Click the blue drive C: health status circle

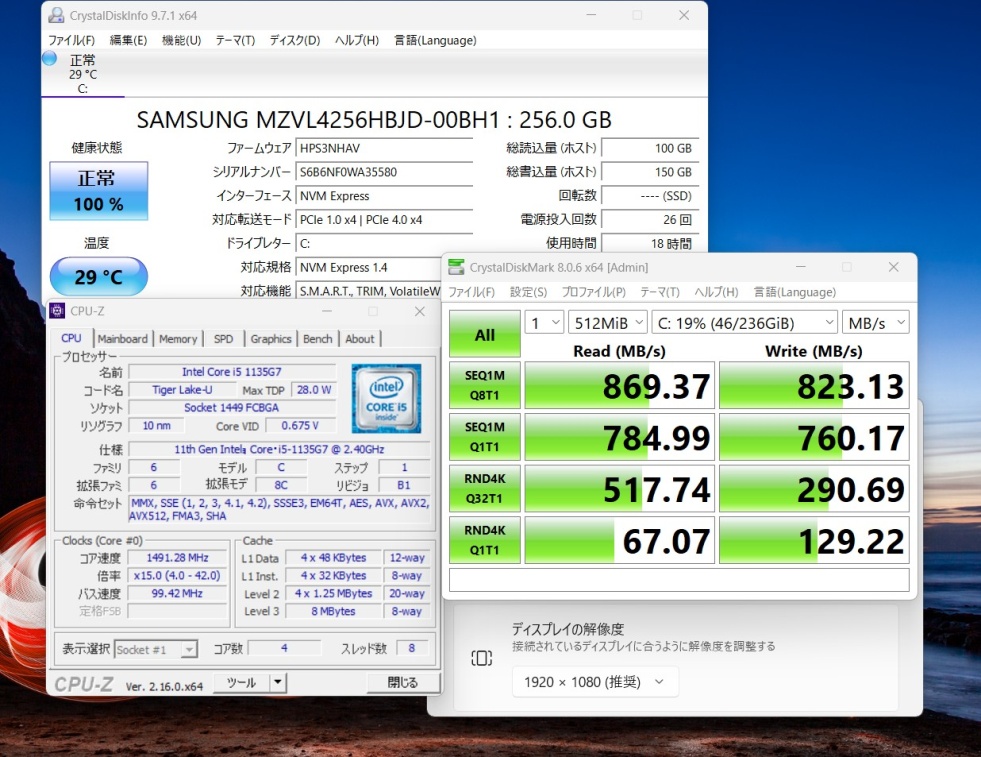pyautogui.click(x=49, y=59)
